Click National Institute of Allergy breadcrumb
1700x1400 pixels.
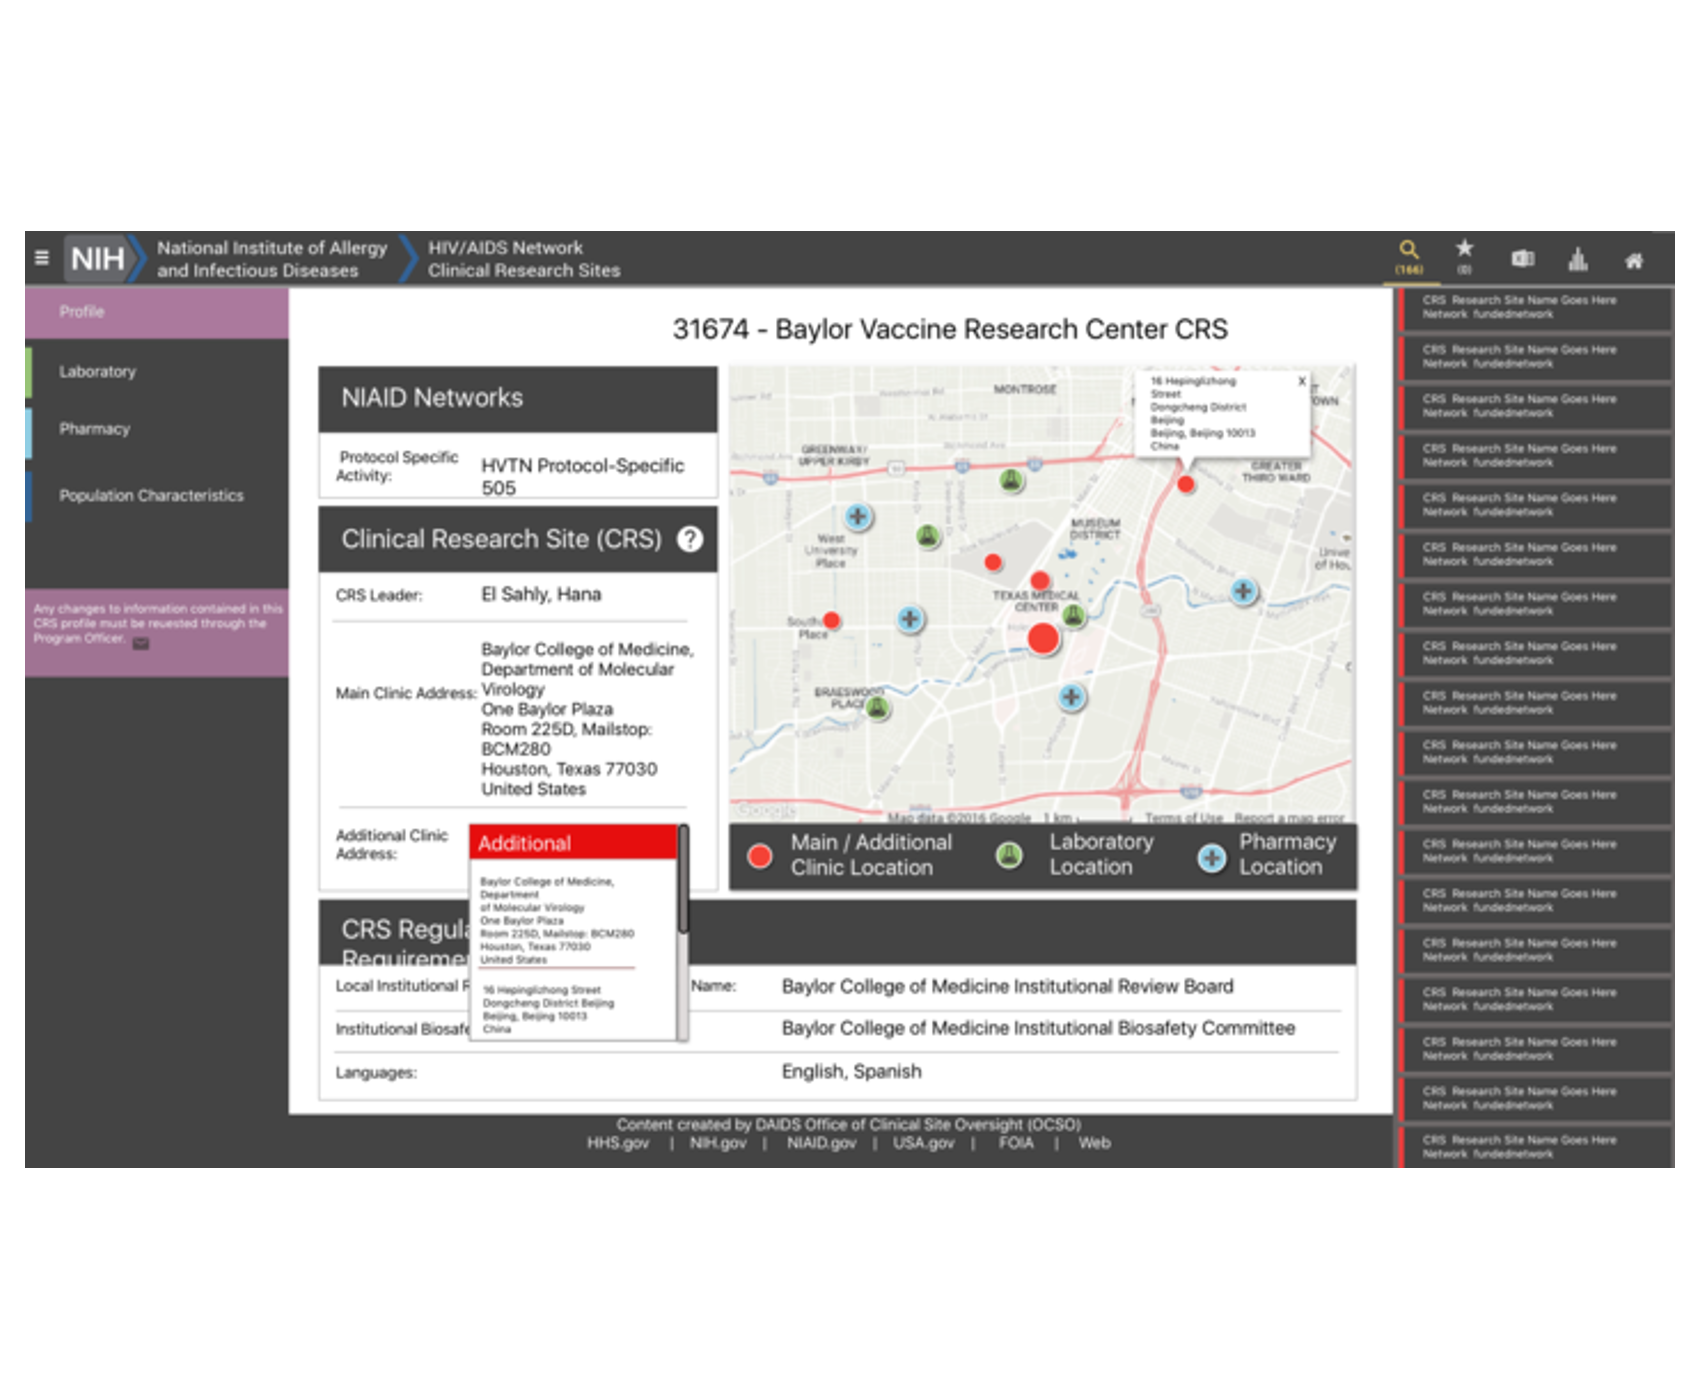click(x=271, y=259)
